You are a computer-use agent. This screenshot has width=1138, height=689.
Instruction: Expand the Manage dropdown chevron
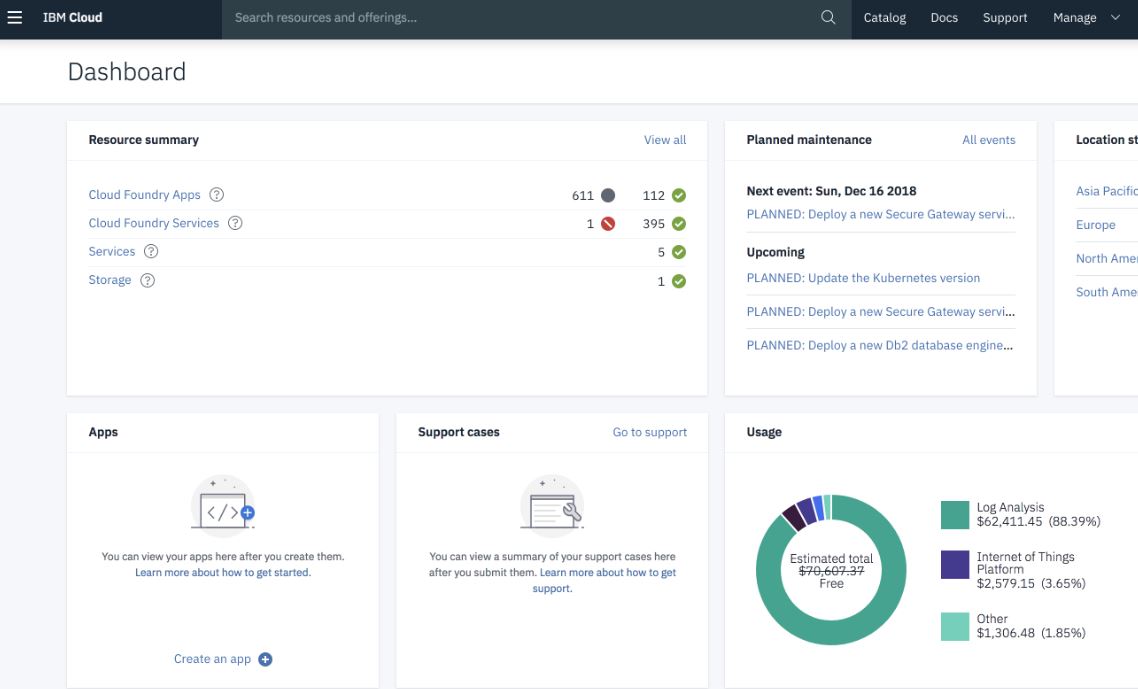pyautogui.click(x=1116, y=17)
